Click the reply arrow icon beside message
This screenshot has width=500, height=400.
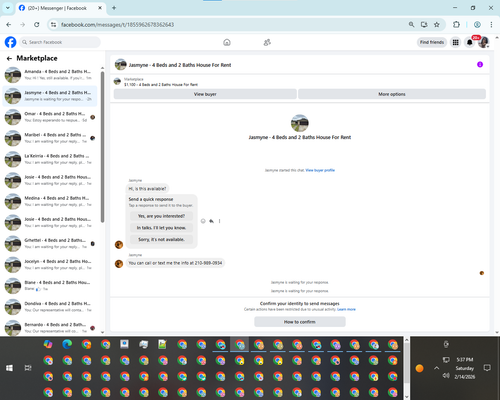coord(211,221)
